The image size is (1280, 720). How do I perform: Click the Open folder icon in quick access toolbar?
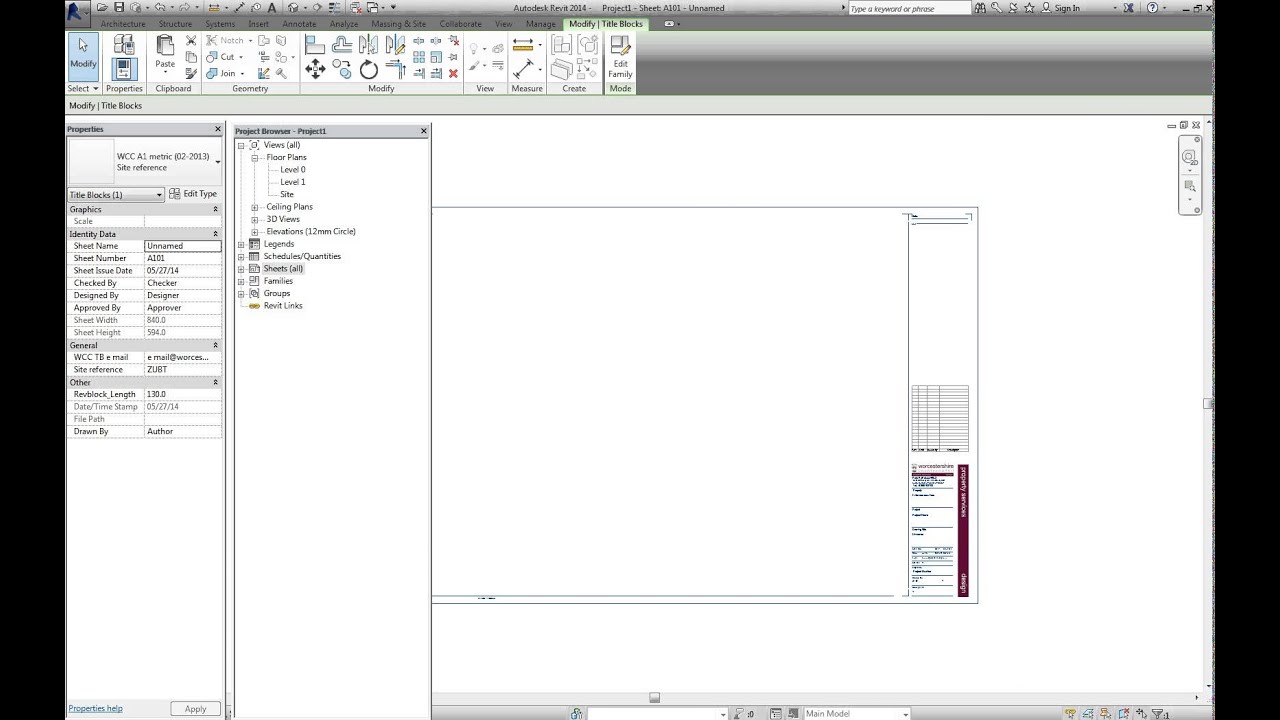[x=103, y=7]
